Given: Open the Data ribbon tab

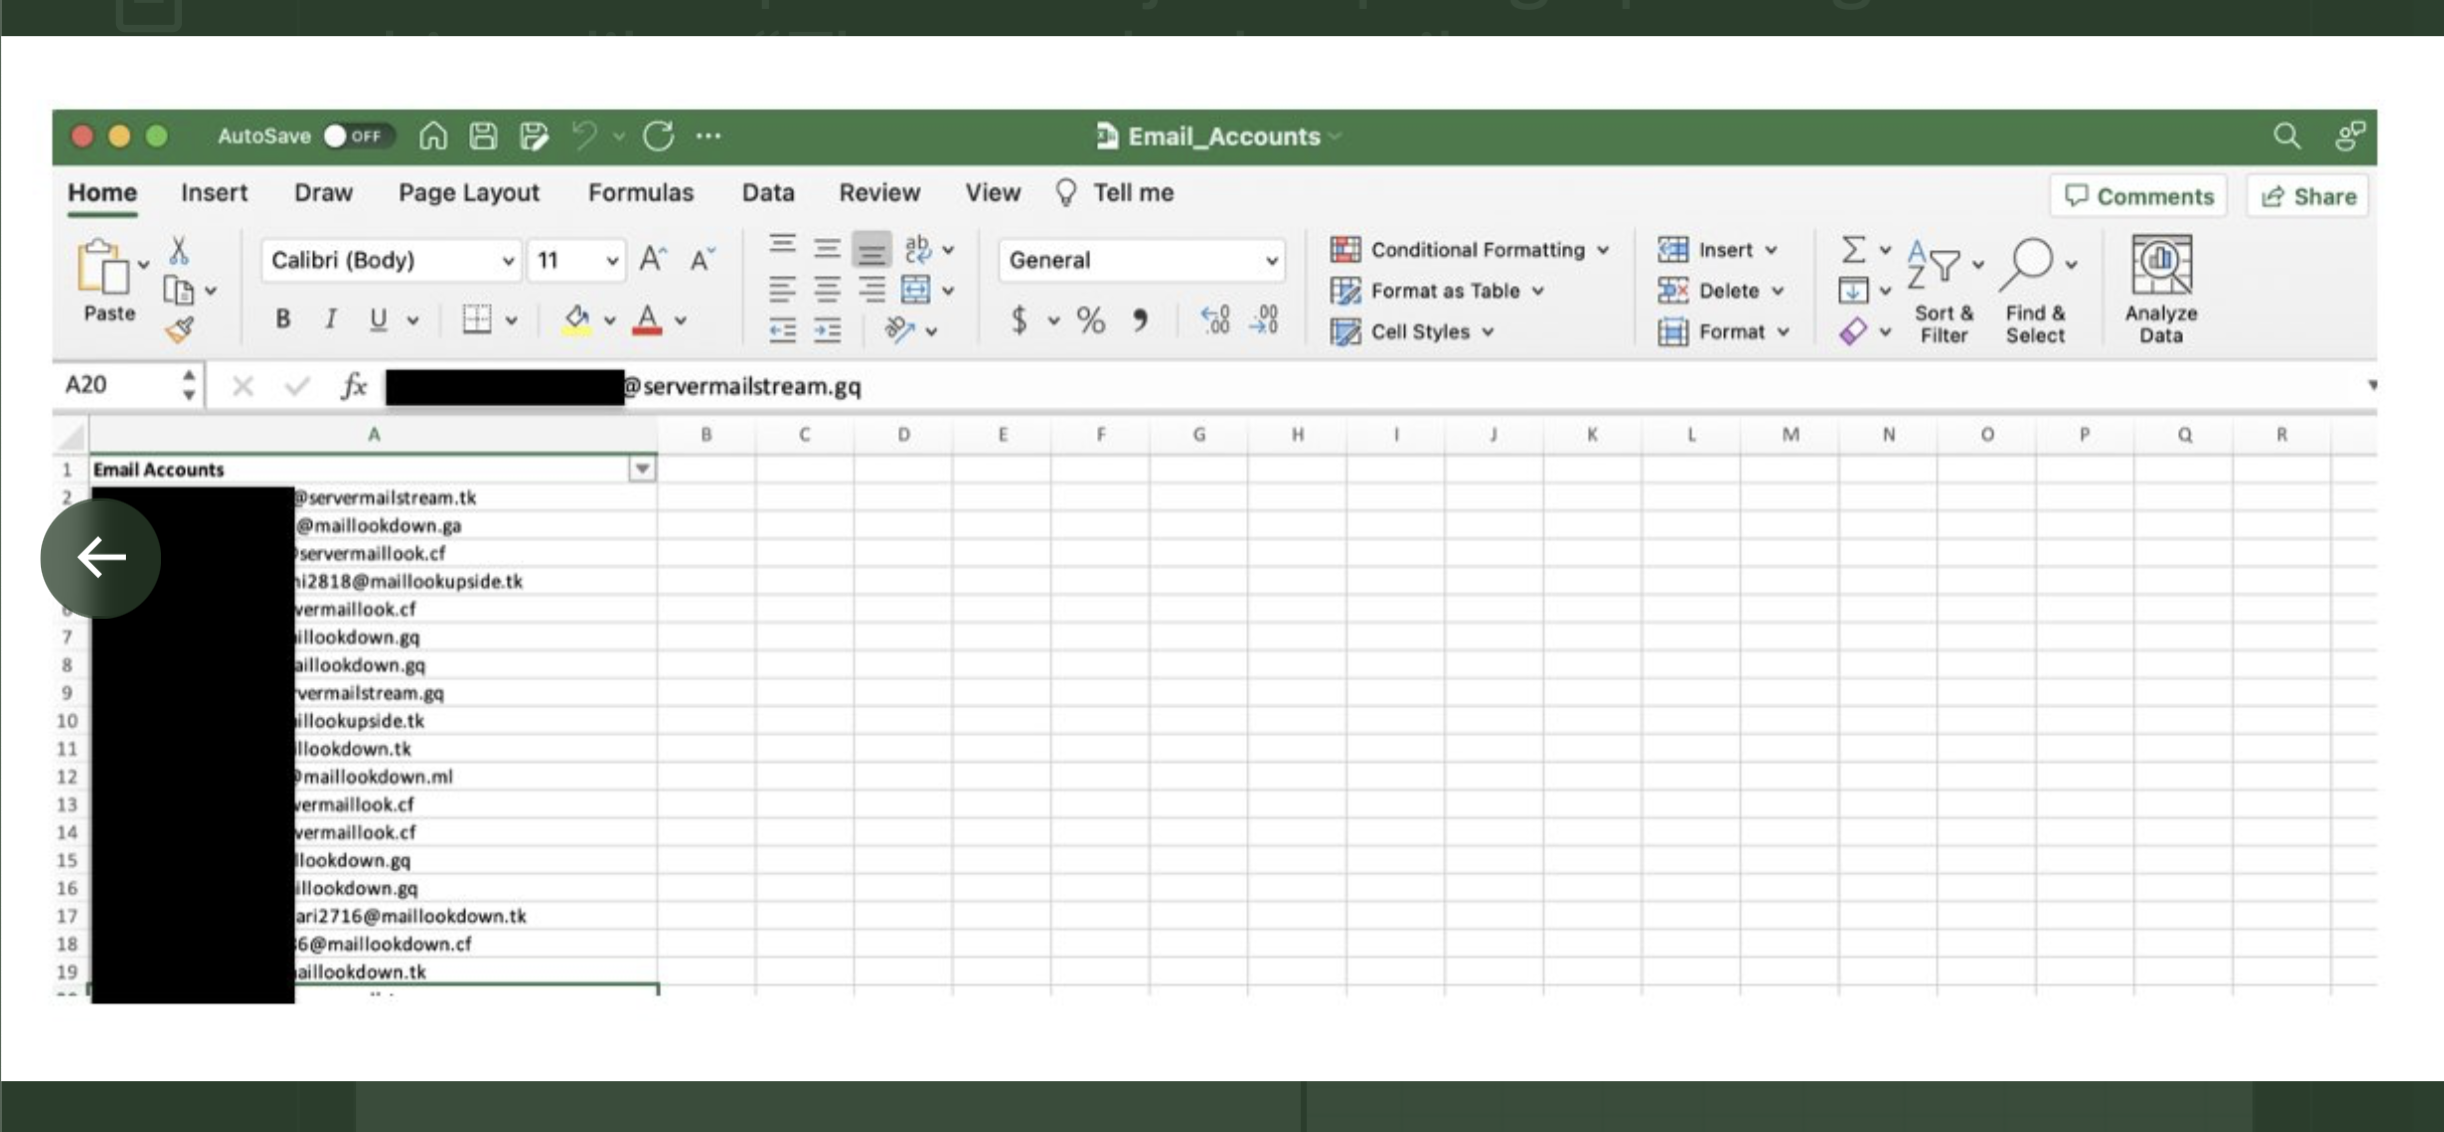Looking at the screenshot, I should (768, 193).
